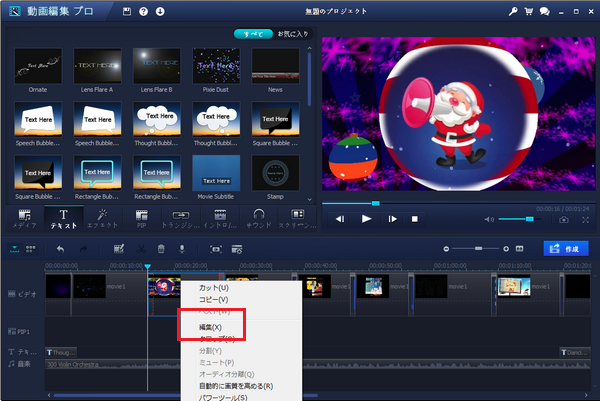Click the 作成 create export button

click(566, 249)
